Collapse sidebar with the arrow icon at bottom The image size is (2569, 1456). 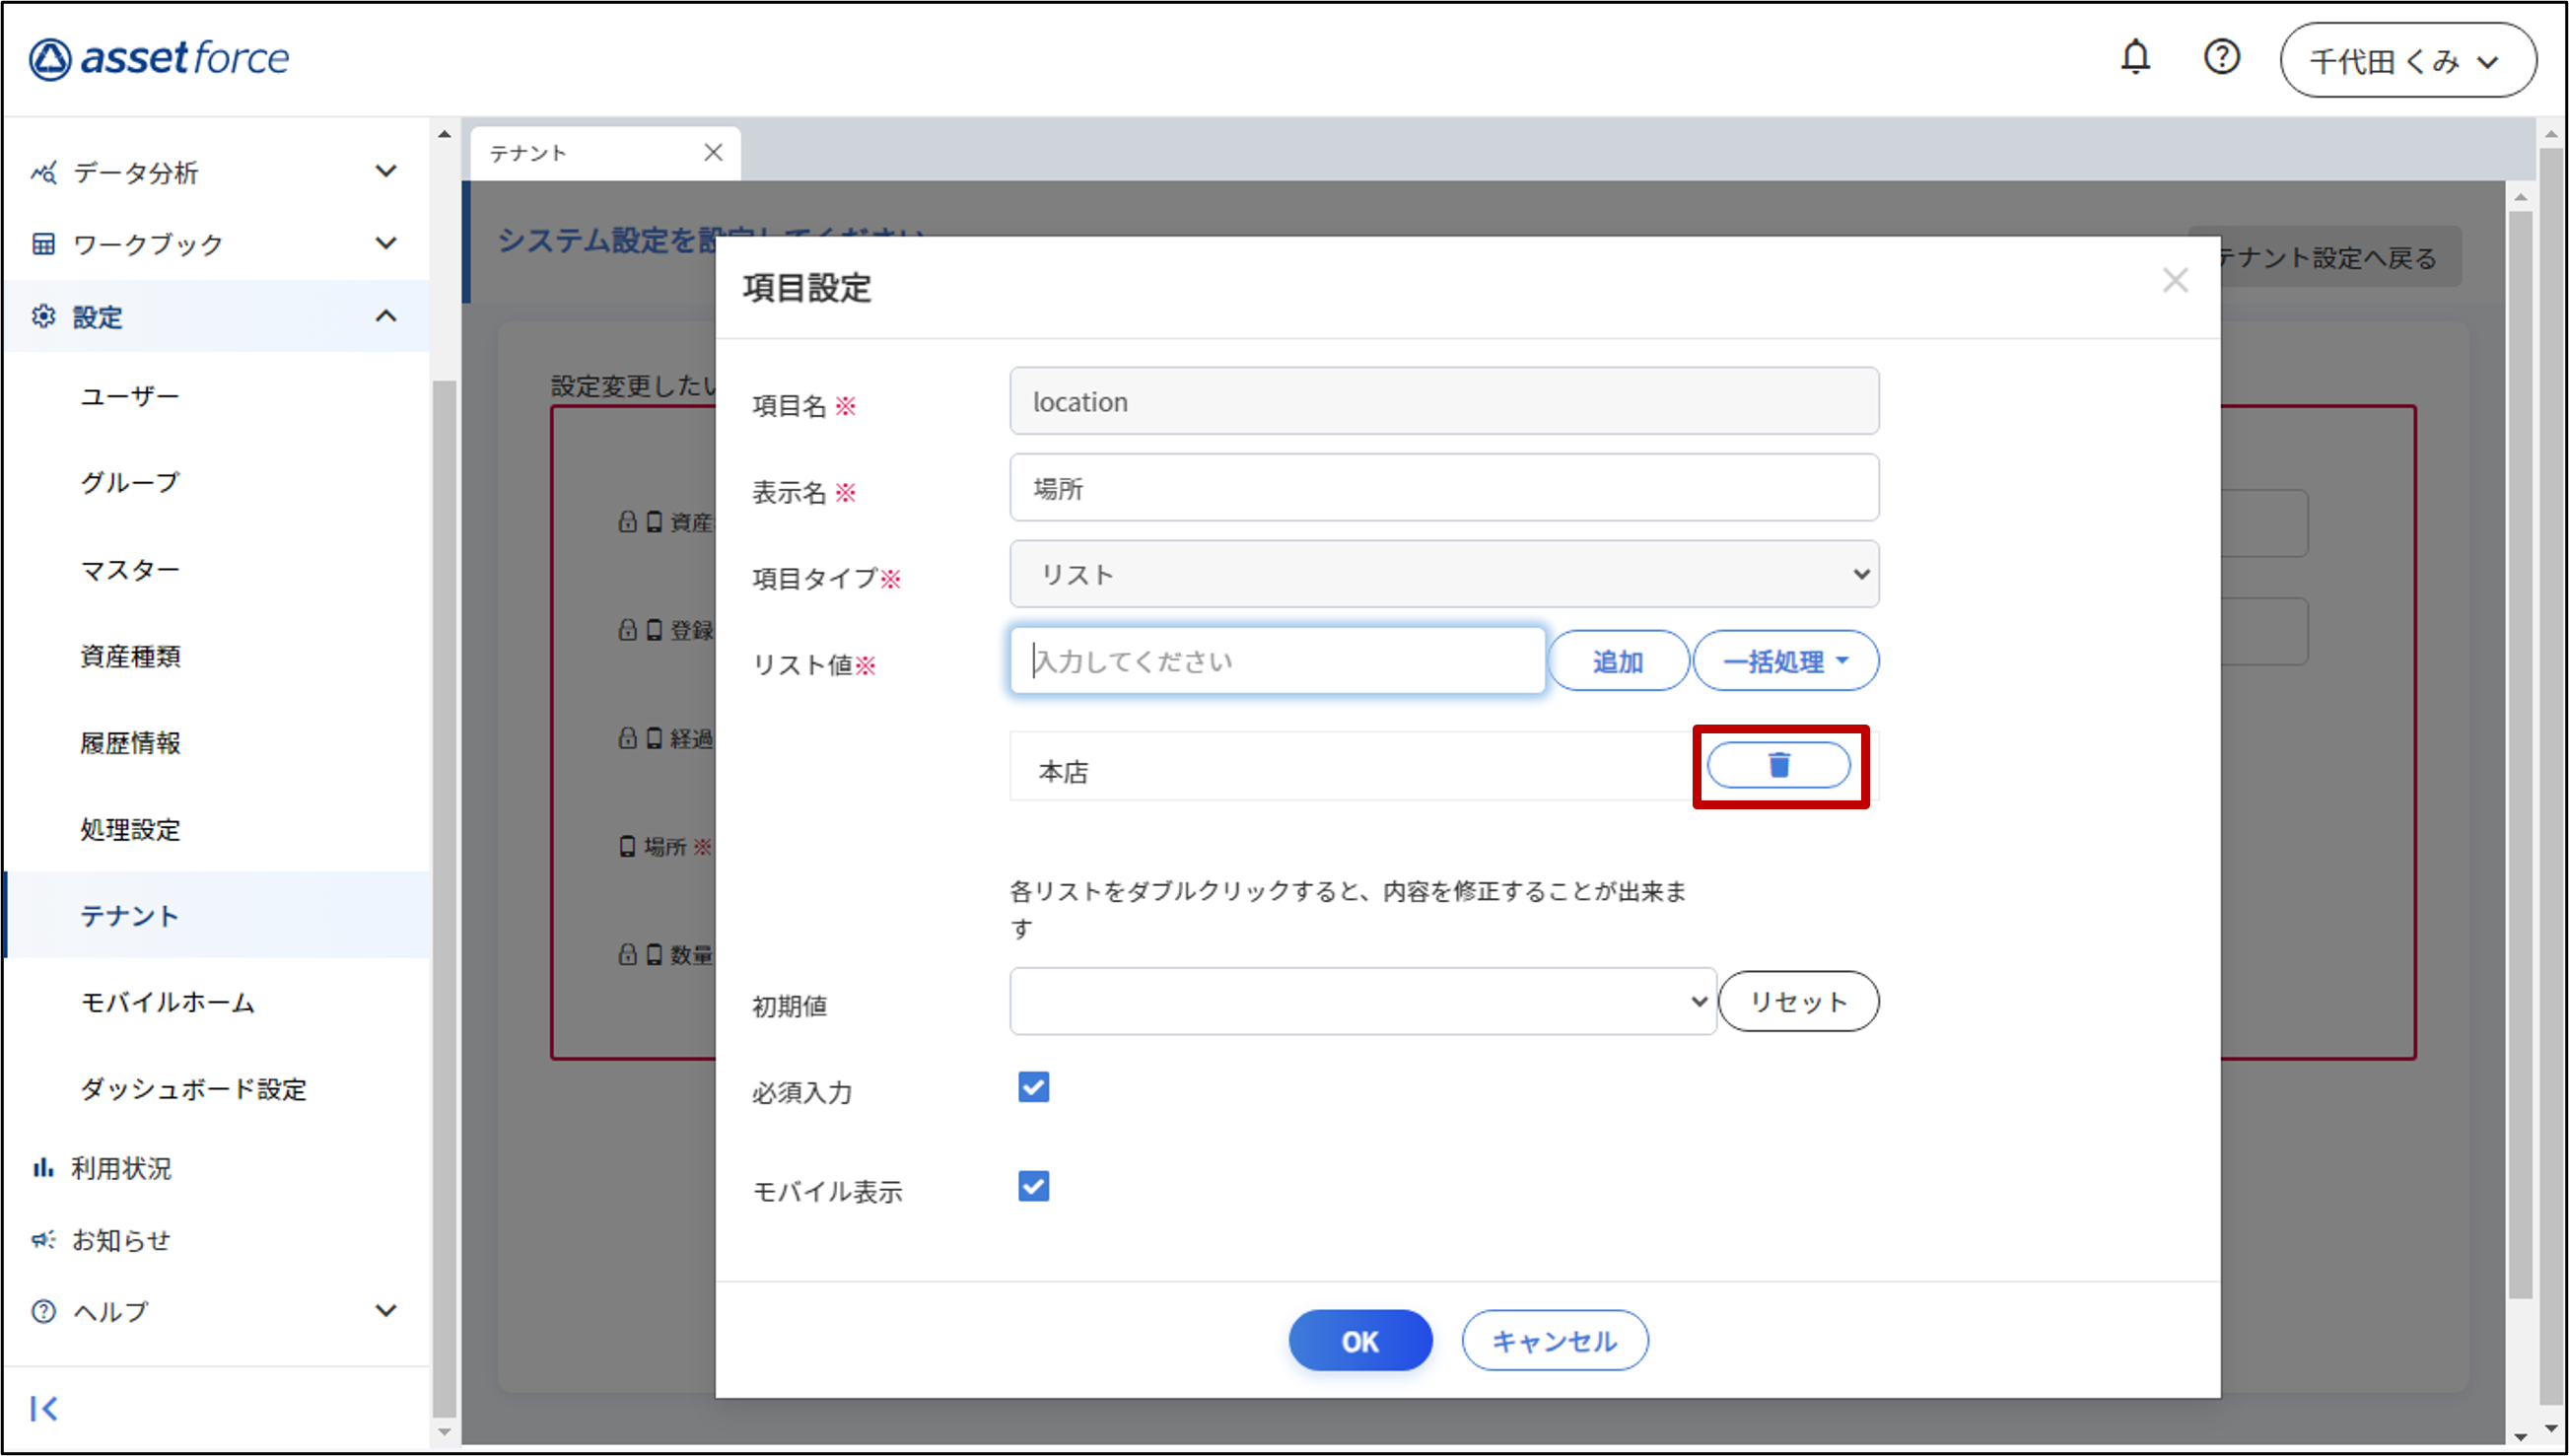(x=44, y=1408)
